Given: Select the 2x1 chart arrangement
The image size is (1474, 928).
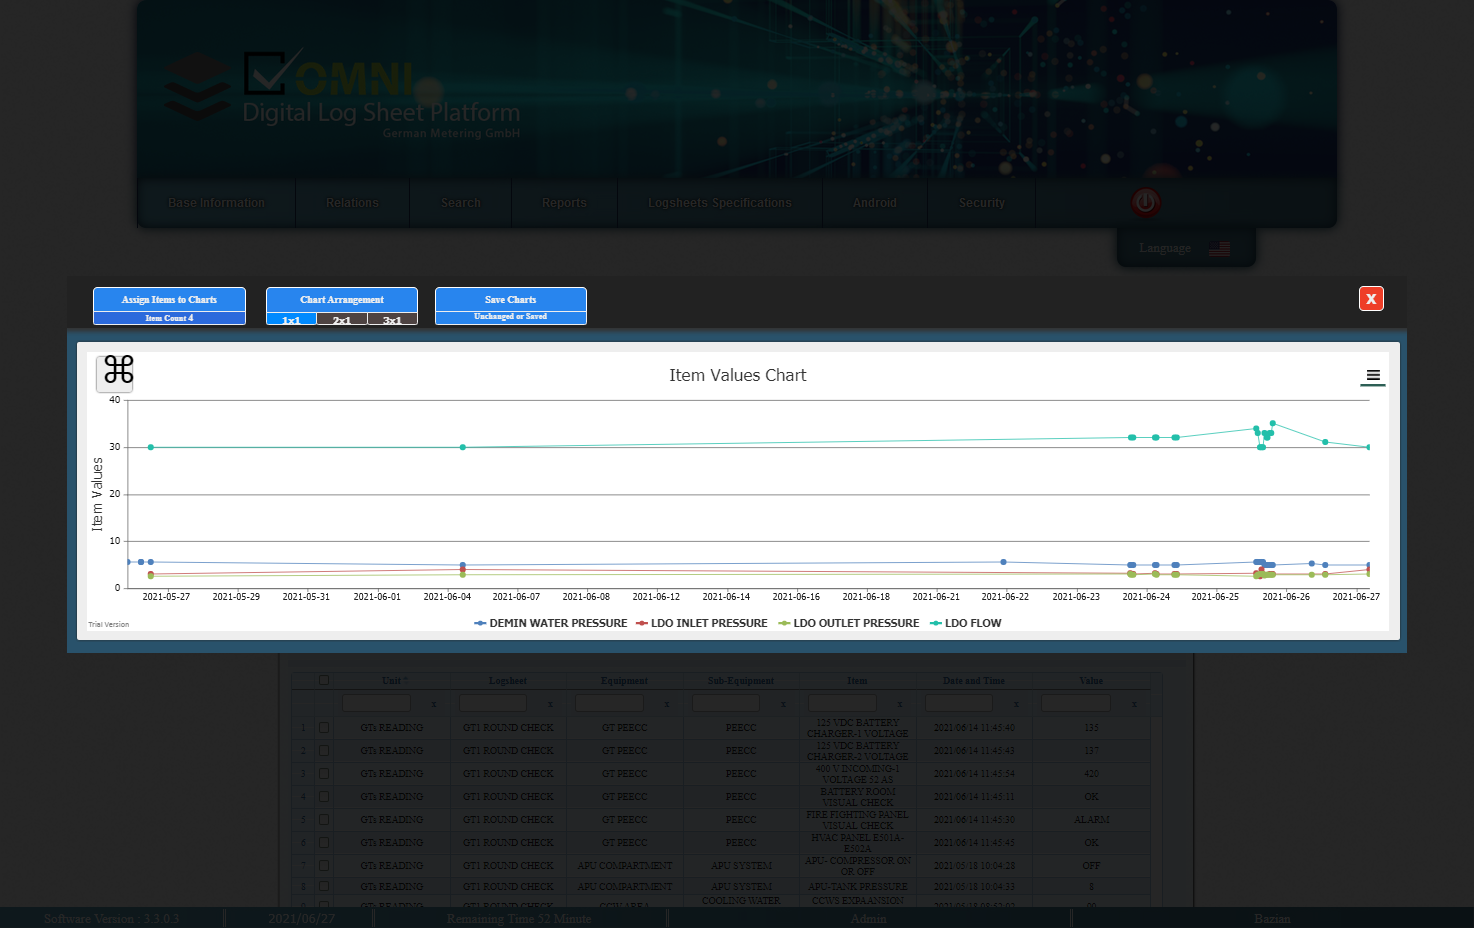Looking at the screenshot, I should [x=342, y=320].
